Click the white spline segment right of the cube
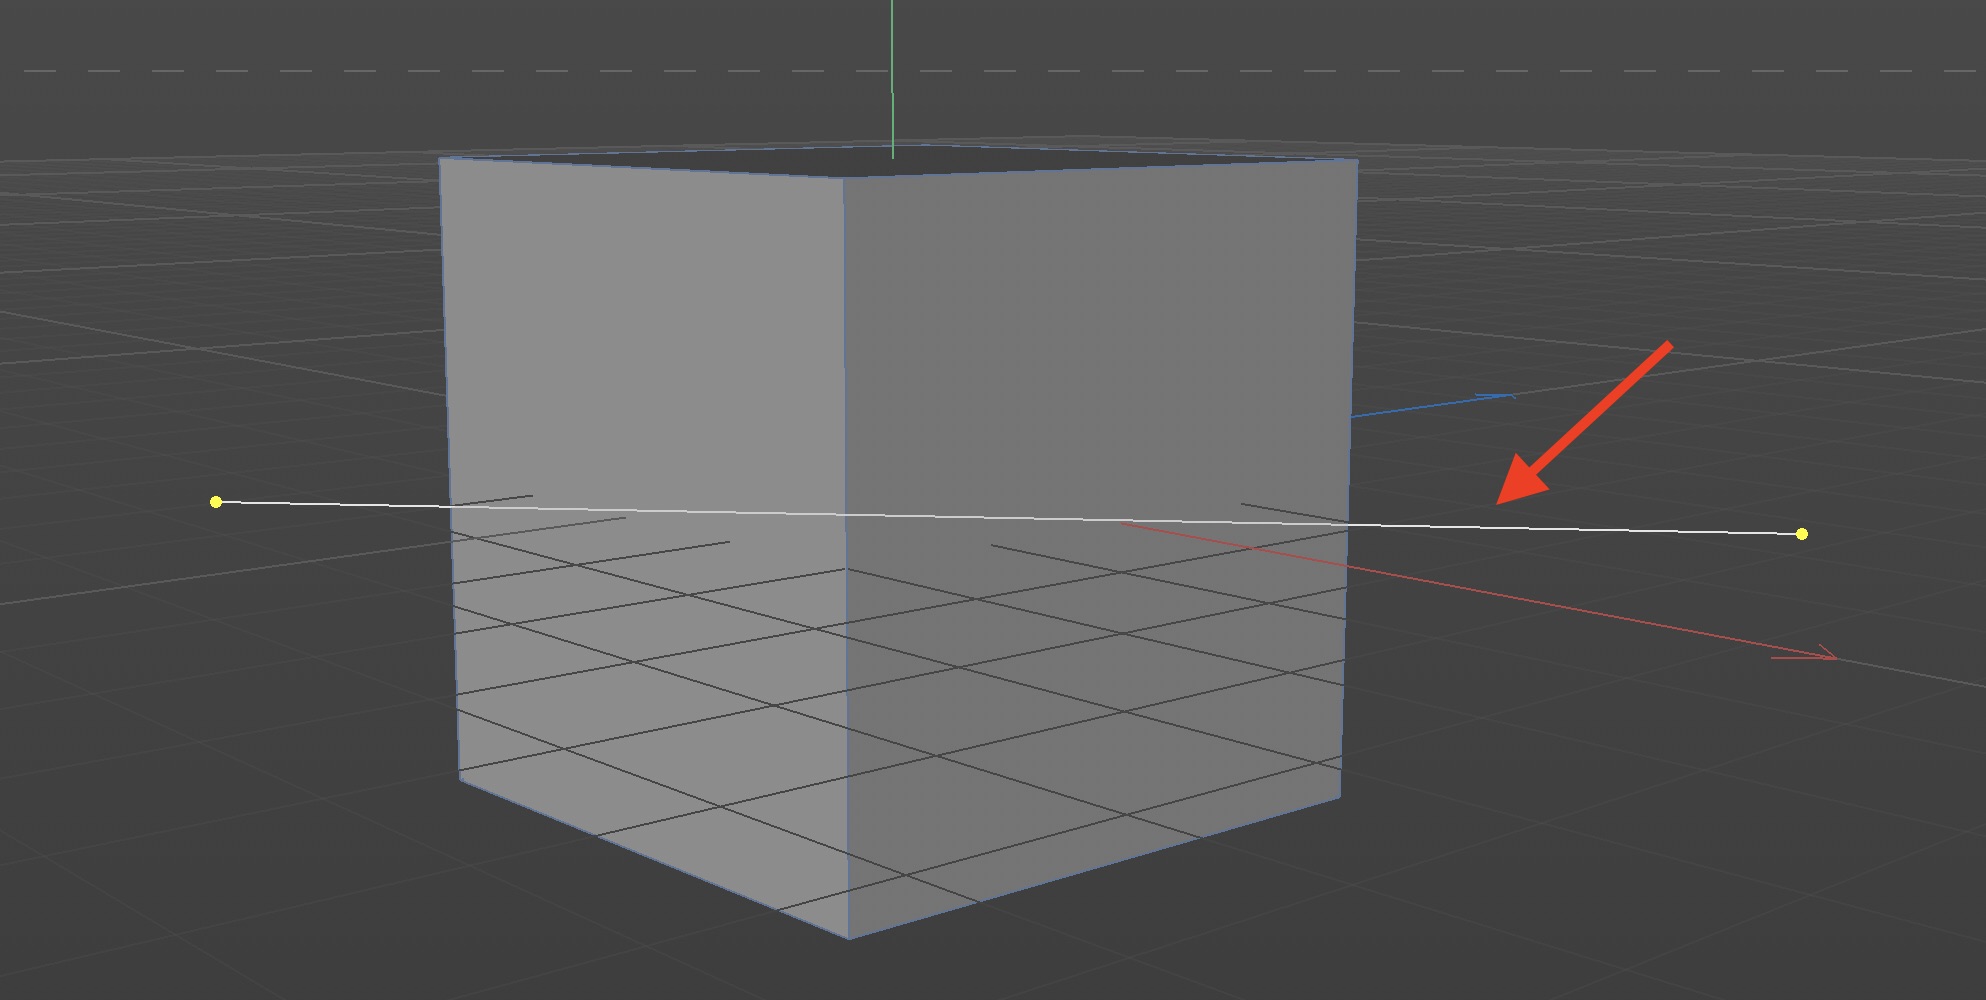Screen dimensions: 1986x1000 [1580, 529]
